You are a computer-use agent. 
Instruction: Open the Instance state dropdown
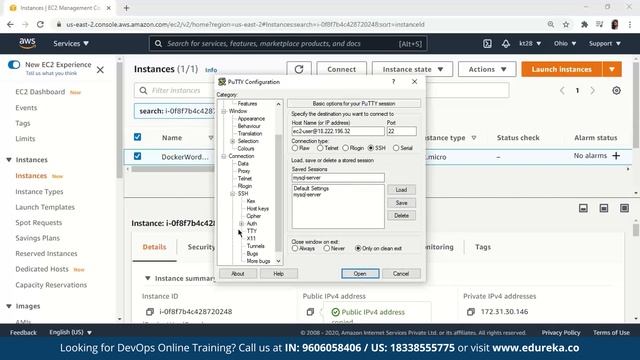pyautogui.click(x=412, y=69)
